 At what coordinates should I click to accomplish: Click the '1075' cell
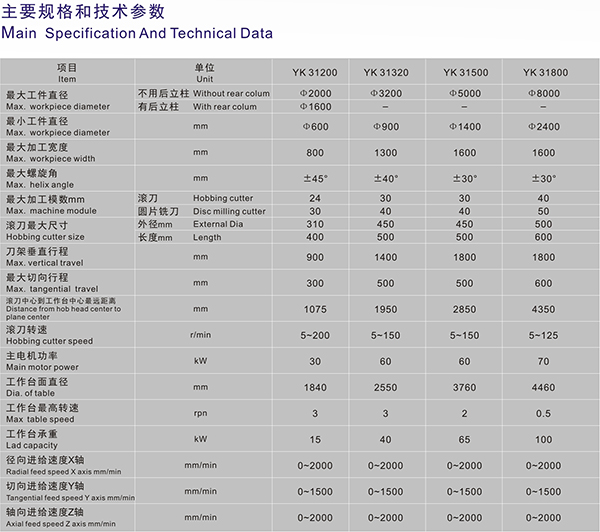(315, 309)
